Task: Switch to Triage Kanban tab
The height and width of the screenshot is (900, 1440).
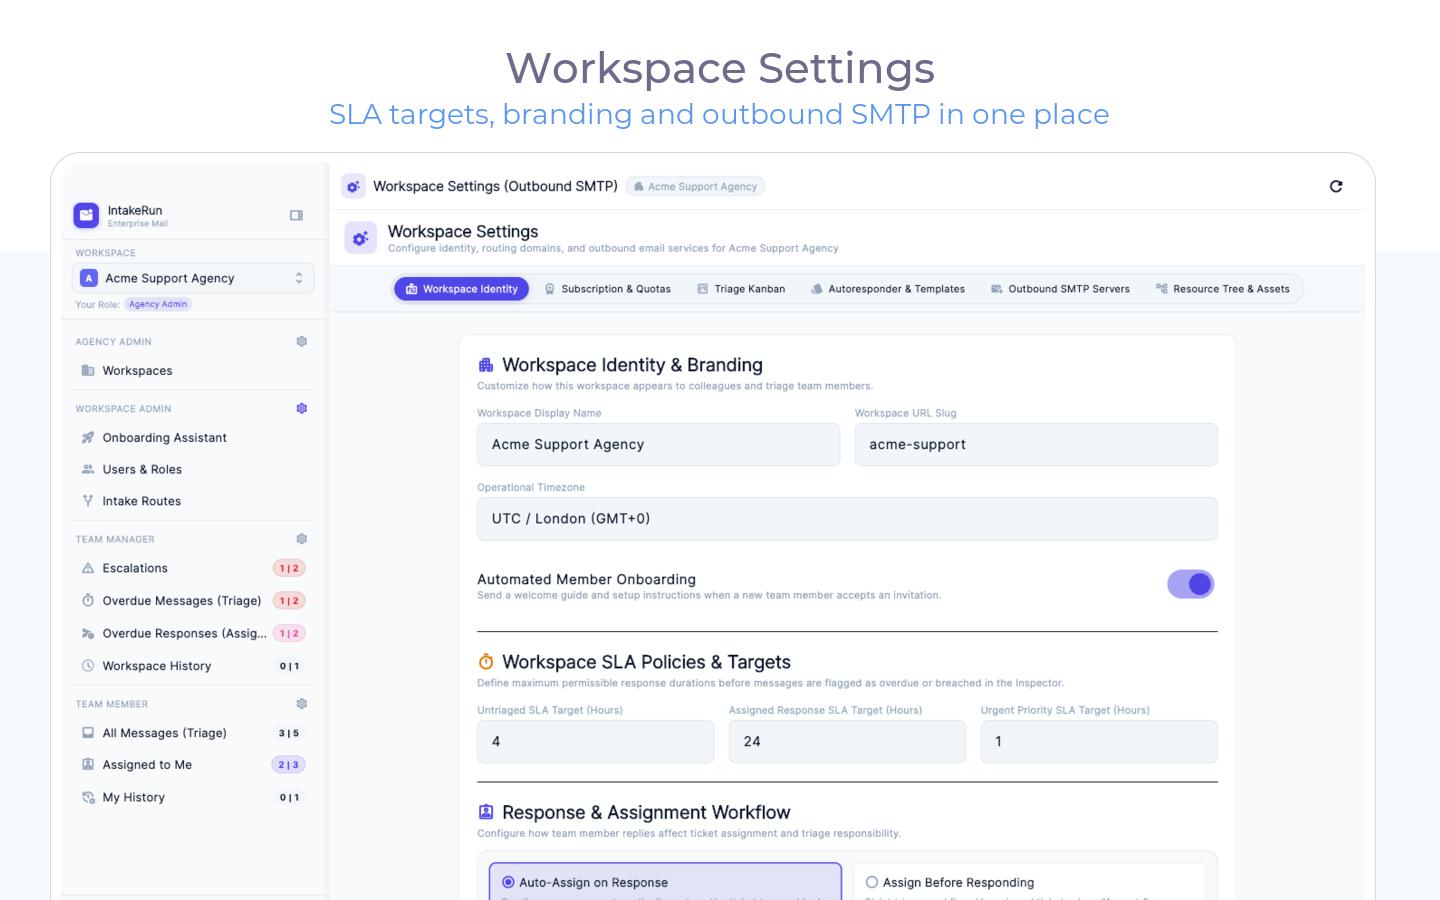Action: (741, 289)
